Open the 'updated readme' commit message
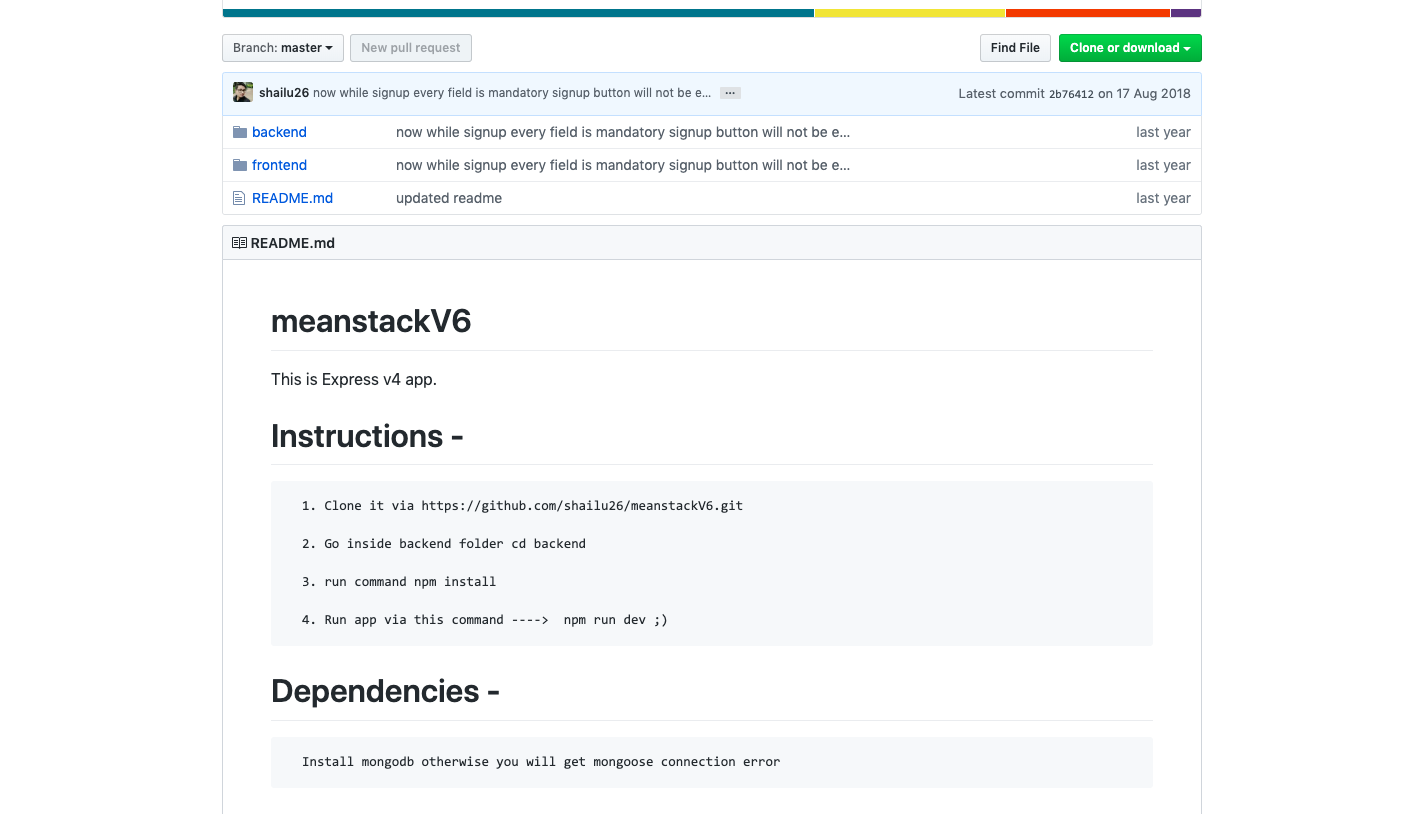 click(449, 198)
